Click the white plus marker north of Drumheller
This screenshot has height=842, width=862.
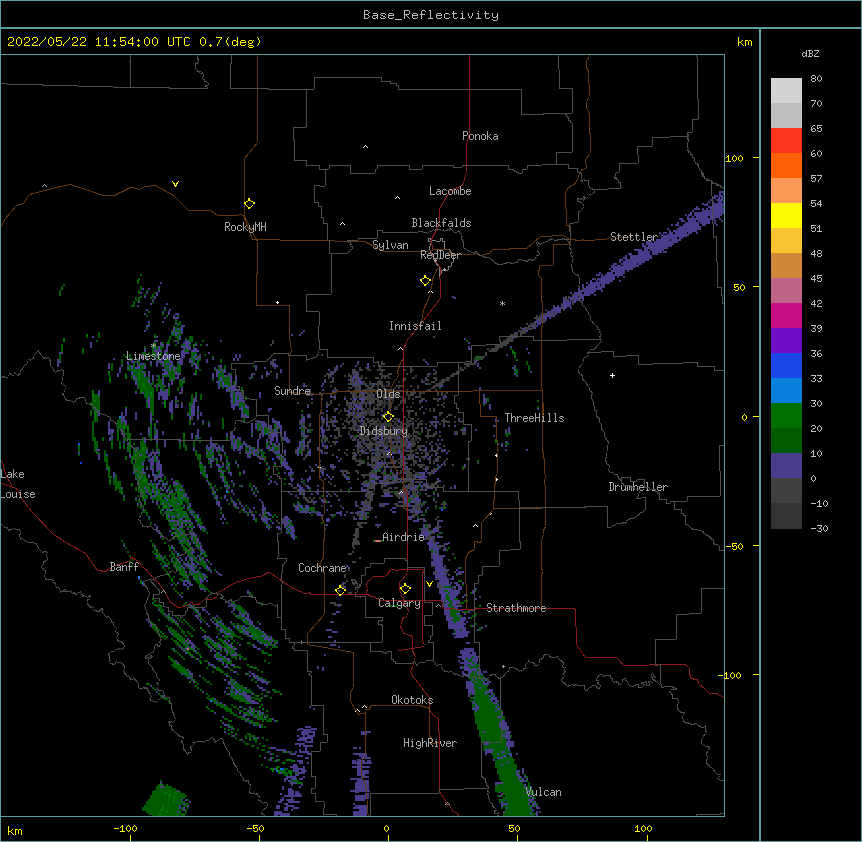[612, 375]
